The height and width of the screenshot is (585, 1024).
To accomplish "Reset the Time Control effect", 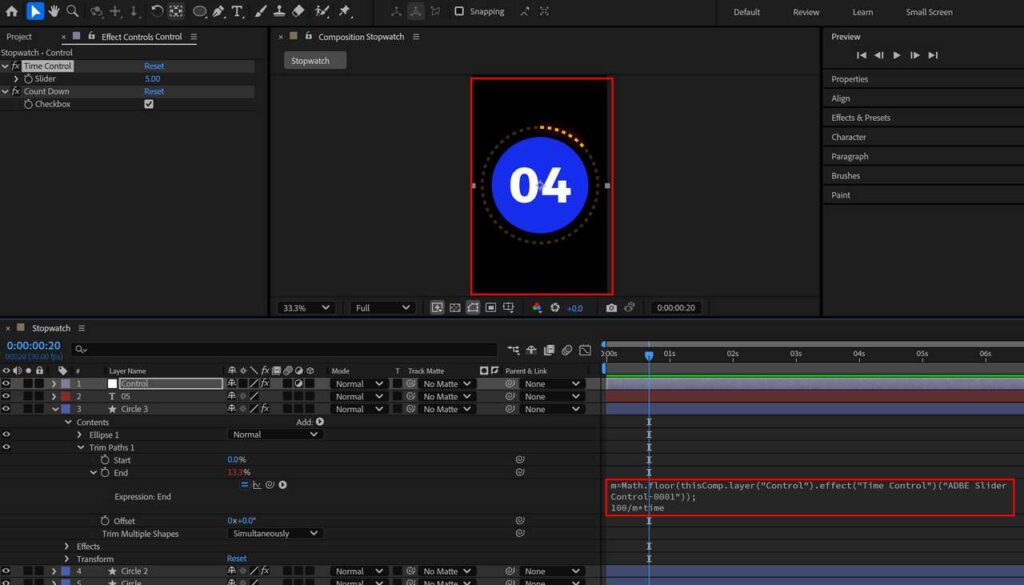I will tap(154, 66).
